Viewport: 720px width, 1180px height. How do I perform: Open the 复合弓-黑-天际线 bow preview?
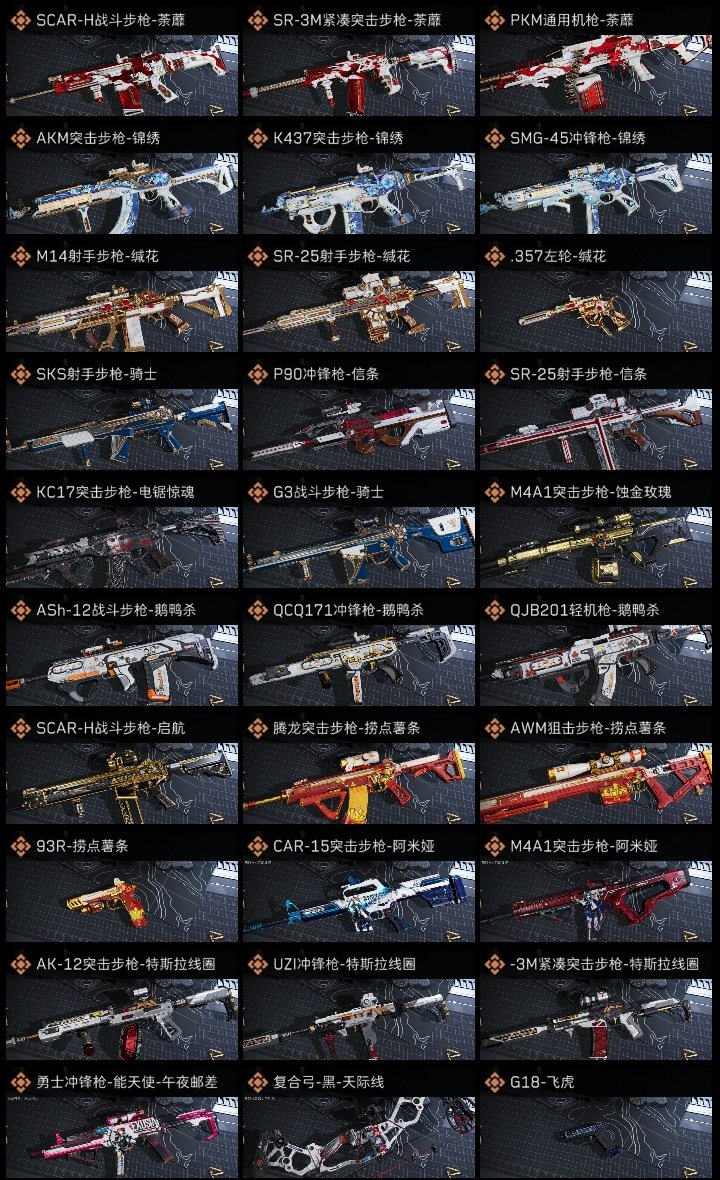point(359,1138)
